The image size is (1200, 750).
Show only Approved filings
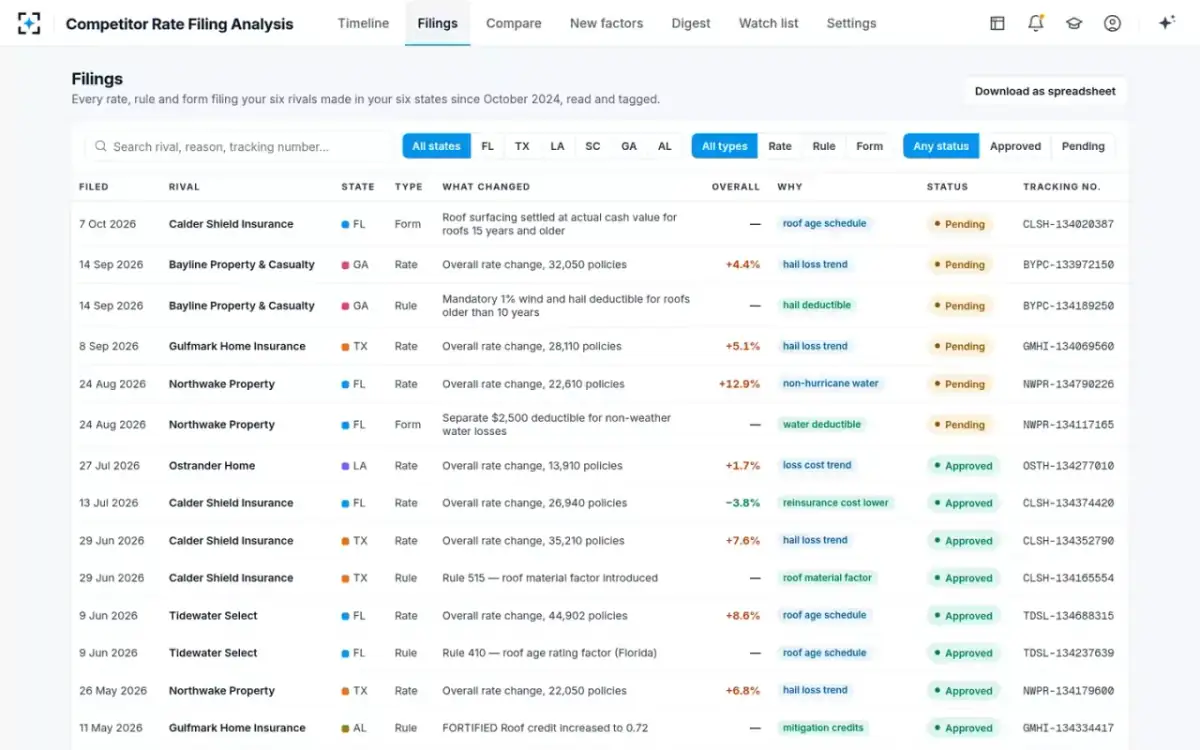pos(1015,146)
